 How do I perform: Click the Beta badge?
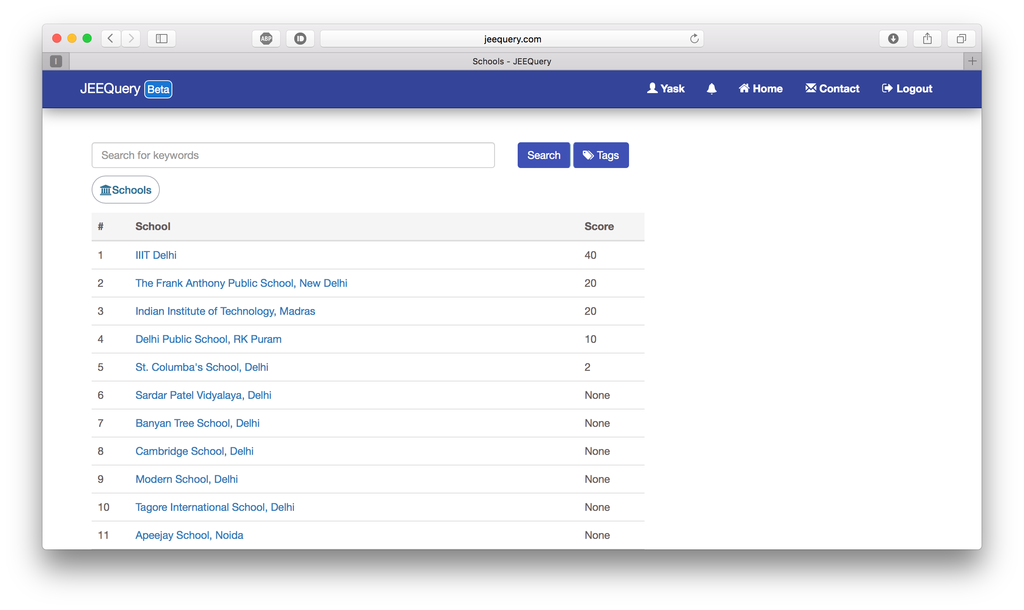[x=158, y=89]
